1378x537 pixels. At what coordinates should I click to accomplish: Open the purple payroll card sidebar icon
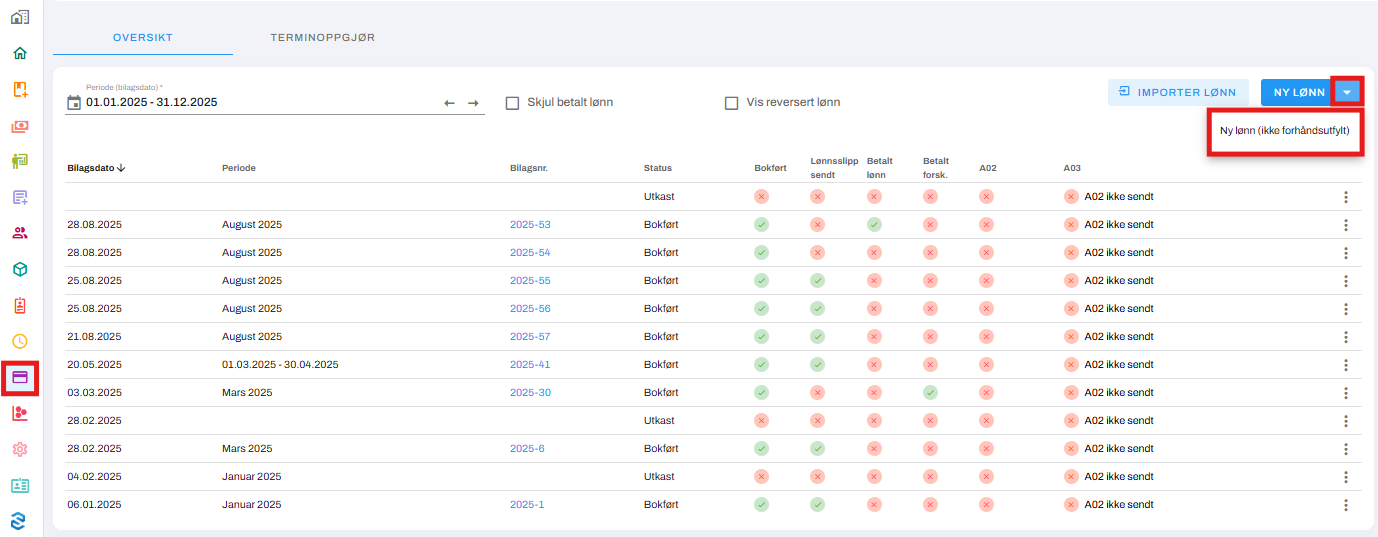pyautogui.click(x=20, y=378)
